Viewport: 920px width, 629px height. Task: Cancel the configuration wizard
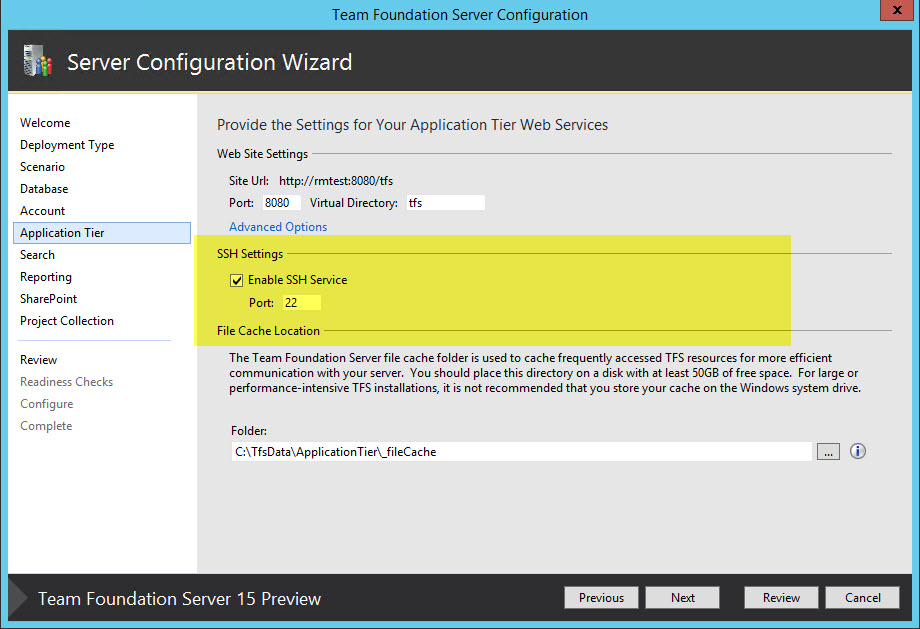pos(862,597)
